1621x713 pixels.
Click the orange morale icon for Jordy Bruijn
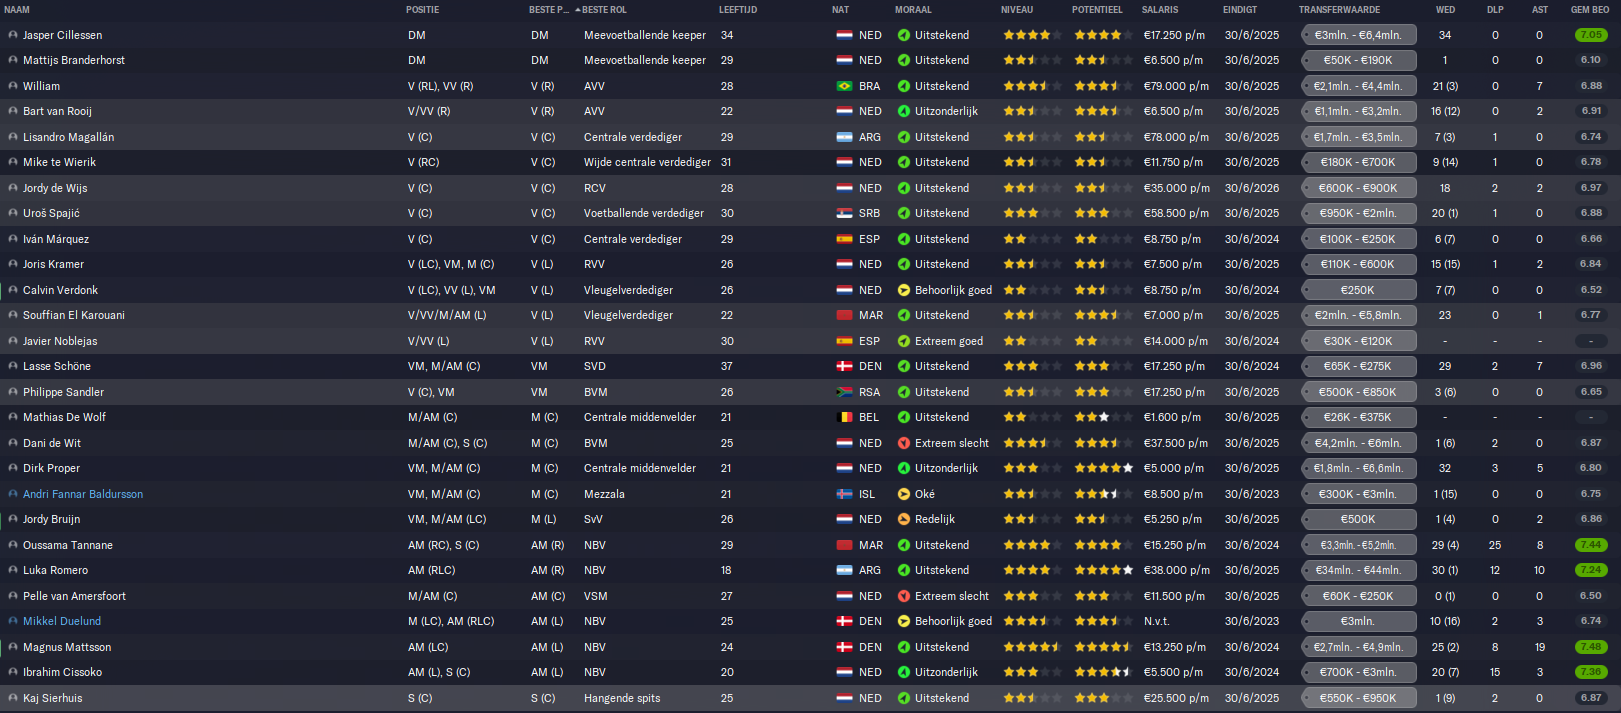[904, 519]
